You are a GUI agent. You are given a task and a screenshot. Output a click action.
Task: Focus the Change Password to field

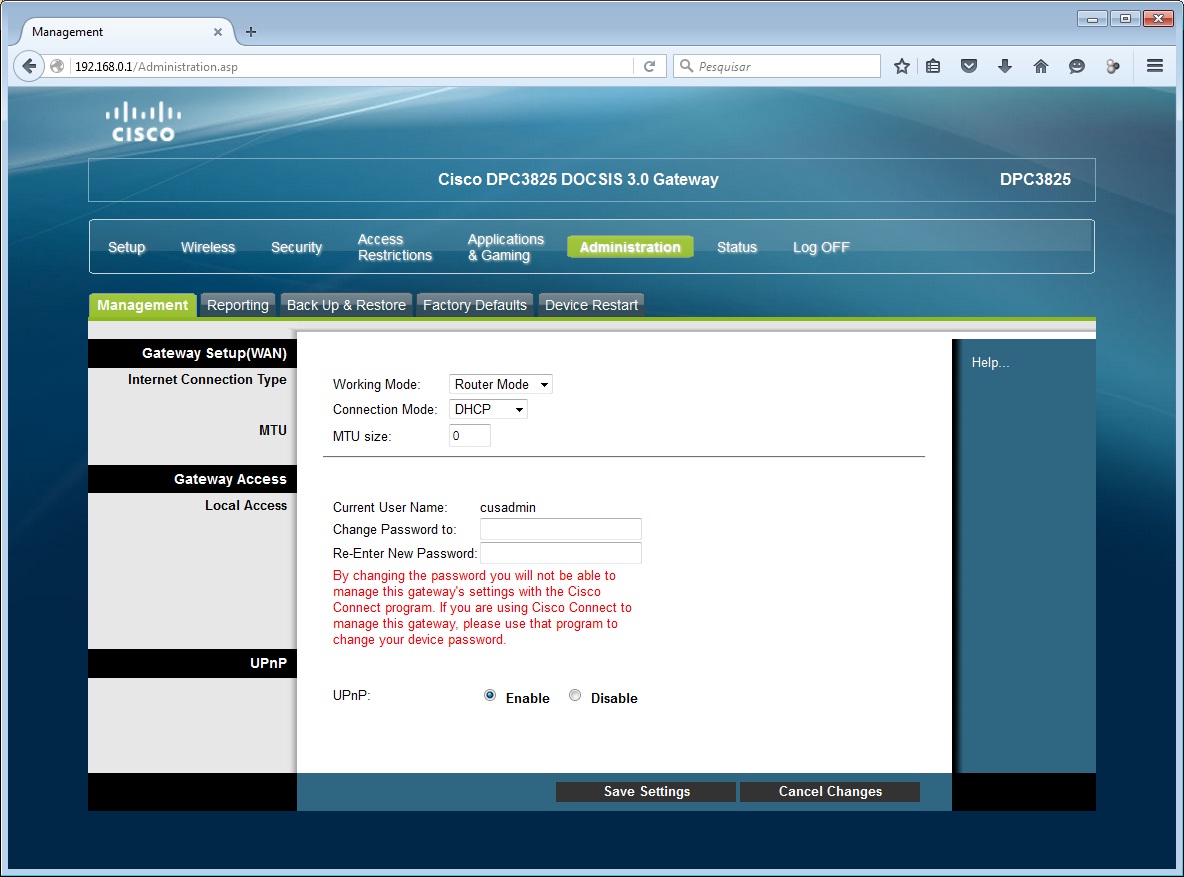pos(560,529)
